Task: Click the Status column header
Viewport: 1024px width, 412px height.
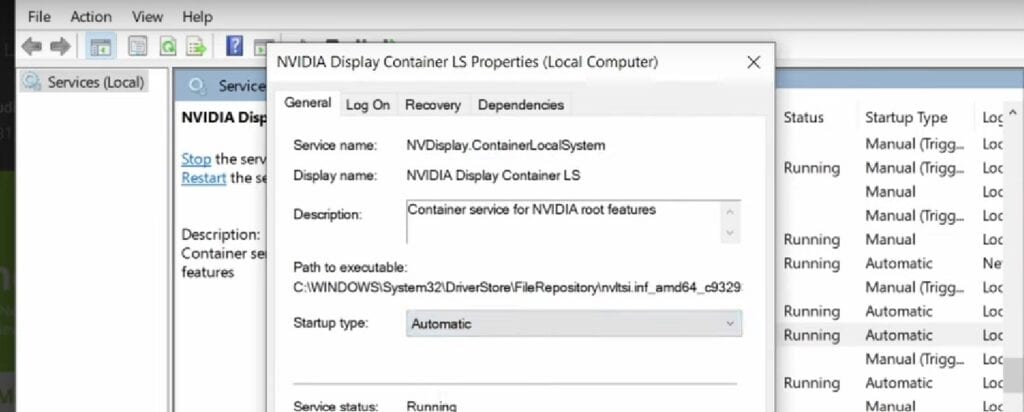Action: 803,118
